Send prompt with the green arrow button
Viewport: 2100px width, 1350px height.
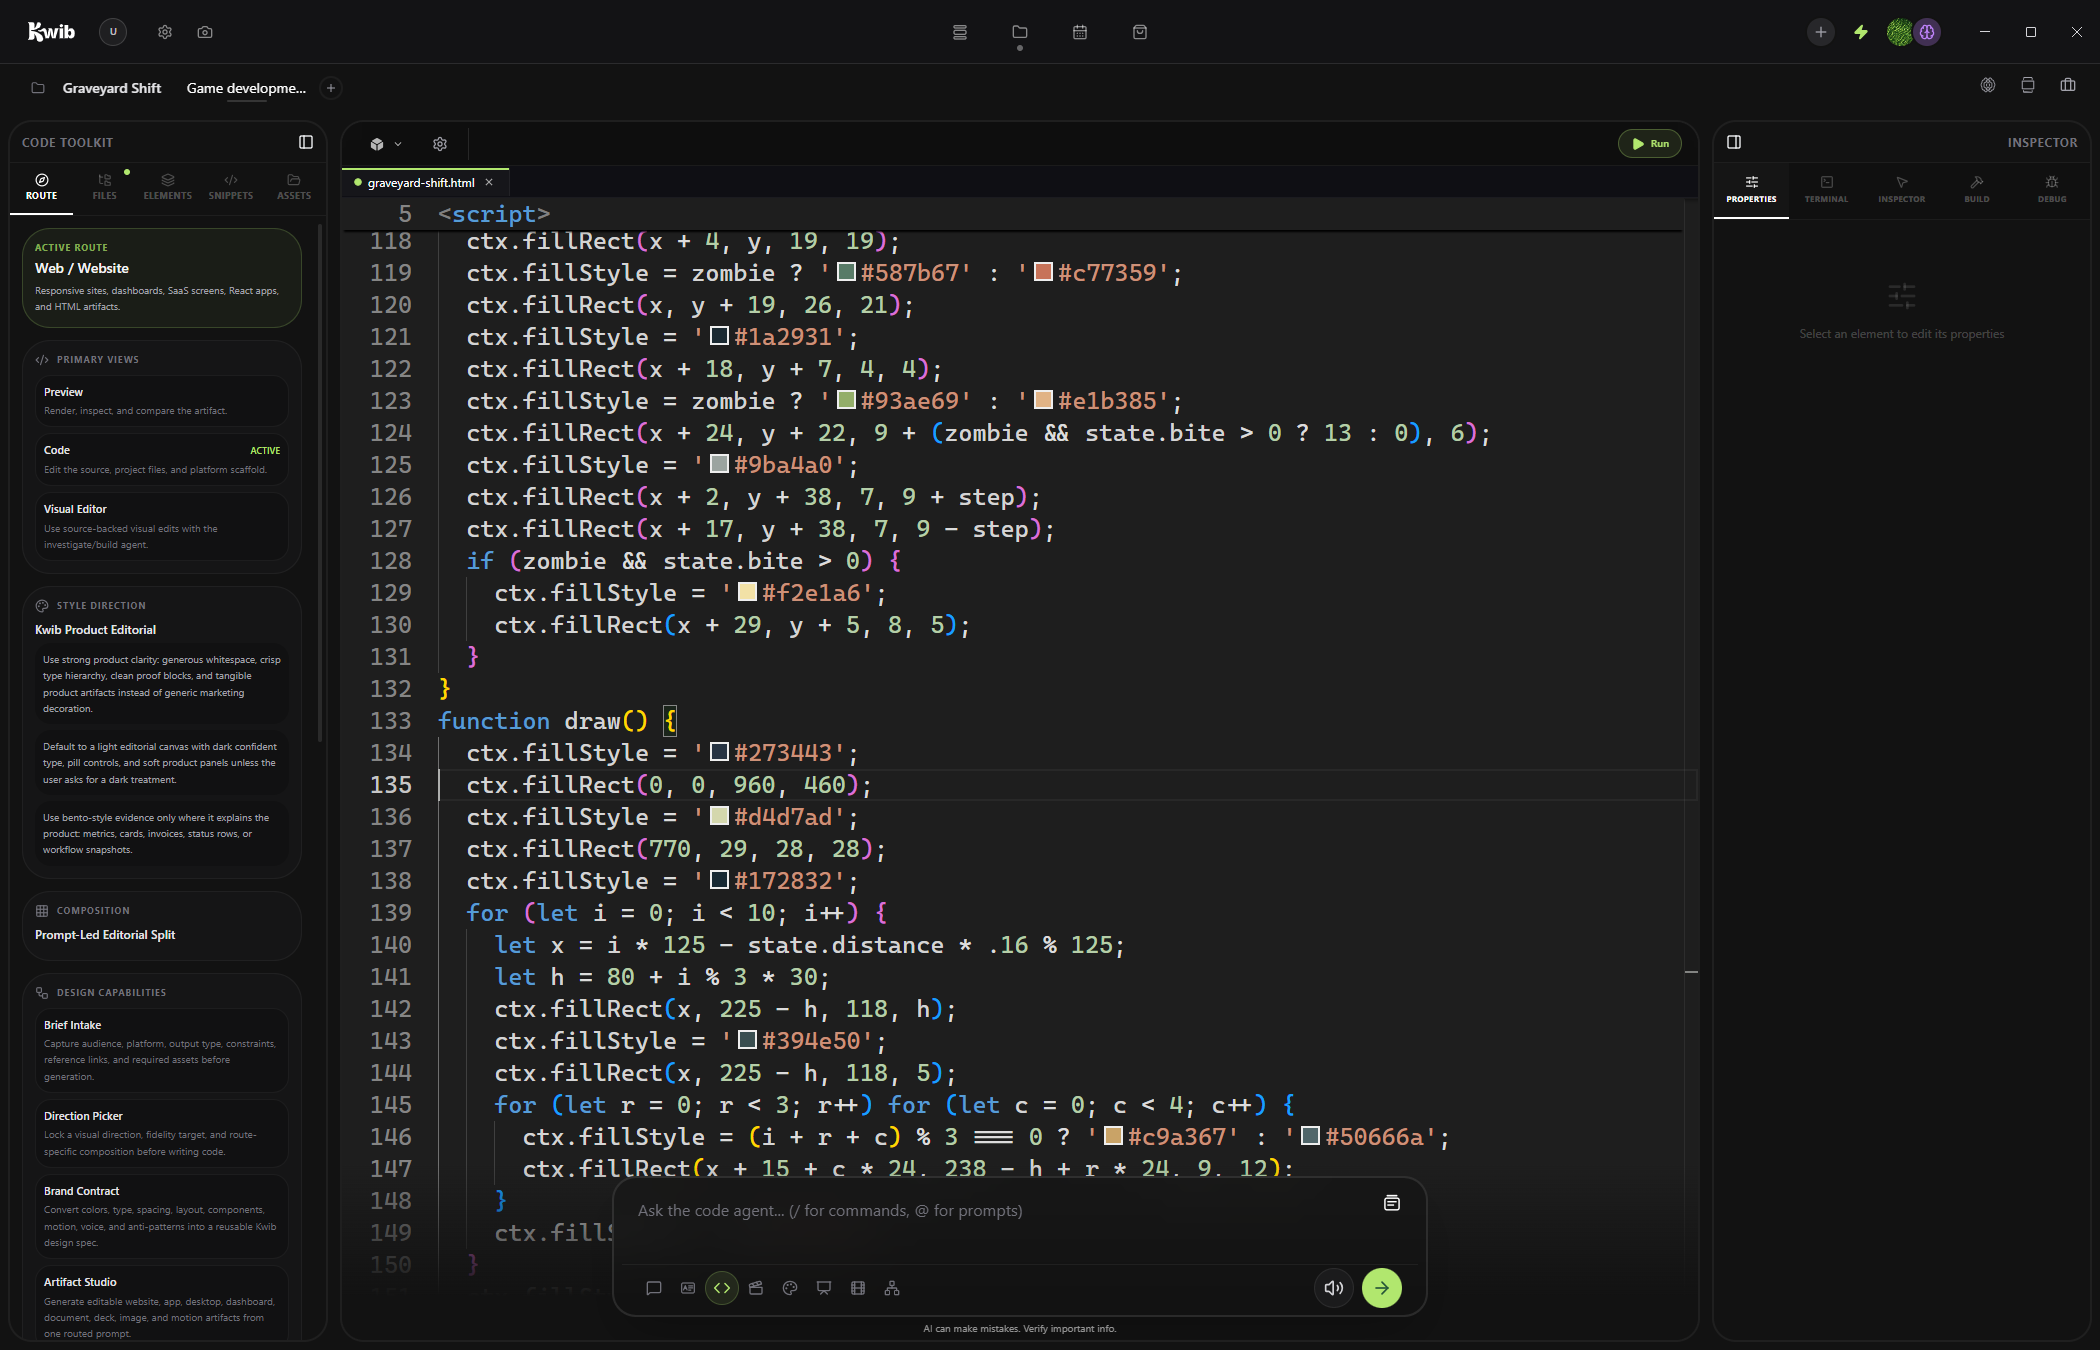click(1382, 1288)
